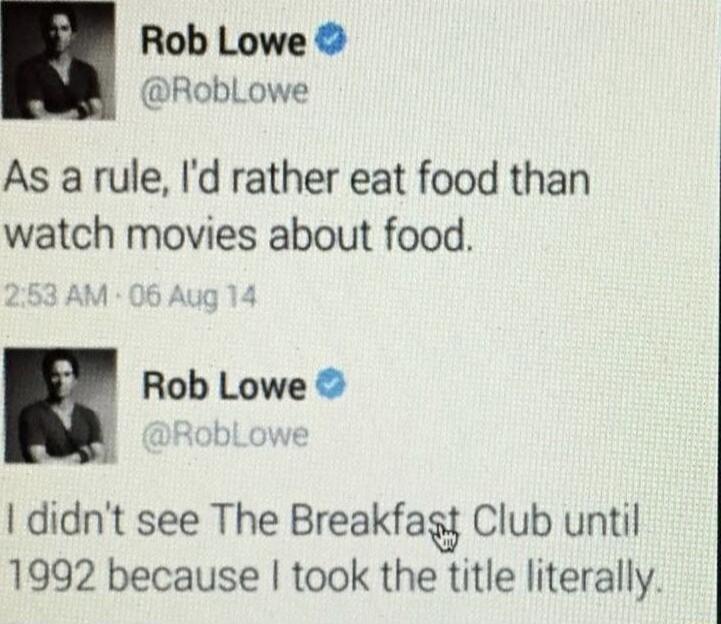The height and width of the screenshot is (624, 721).
Task: Click the word 'didn't' in the second tweet
Action: tap(76, 521)
